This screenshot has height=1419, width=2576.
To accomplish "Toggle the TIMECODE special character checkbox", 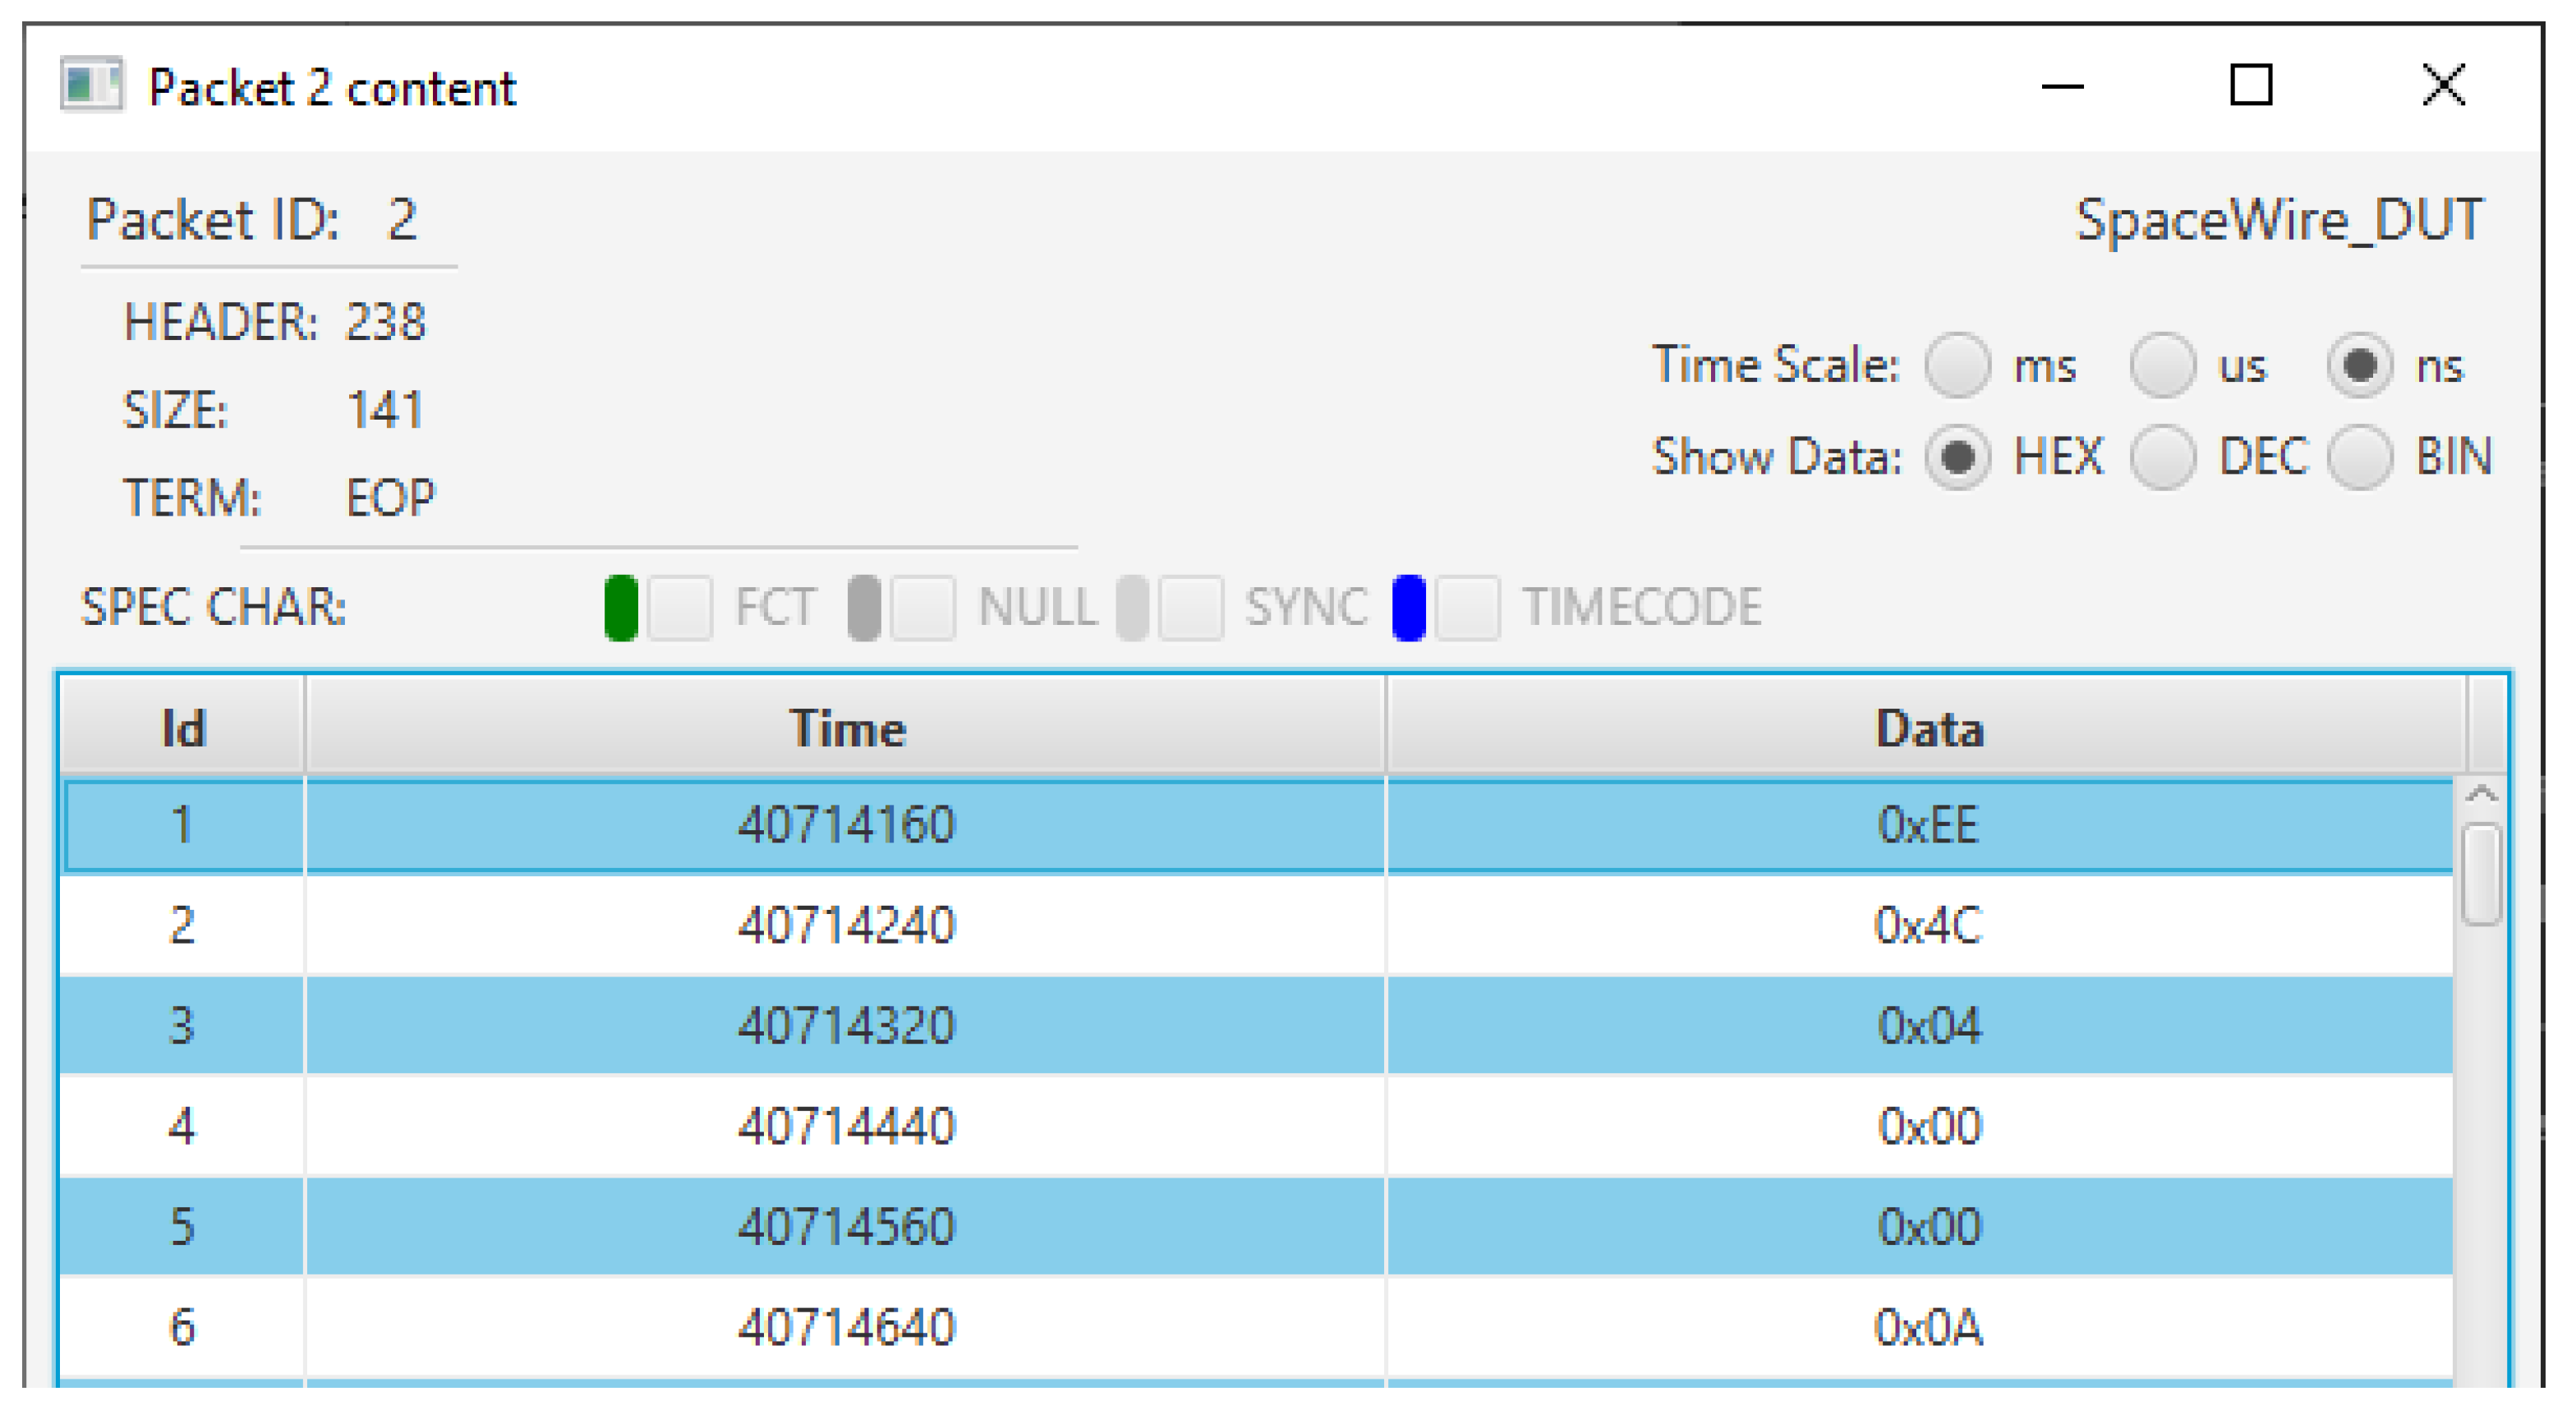I will click(x=1467, y=607).
